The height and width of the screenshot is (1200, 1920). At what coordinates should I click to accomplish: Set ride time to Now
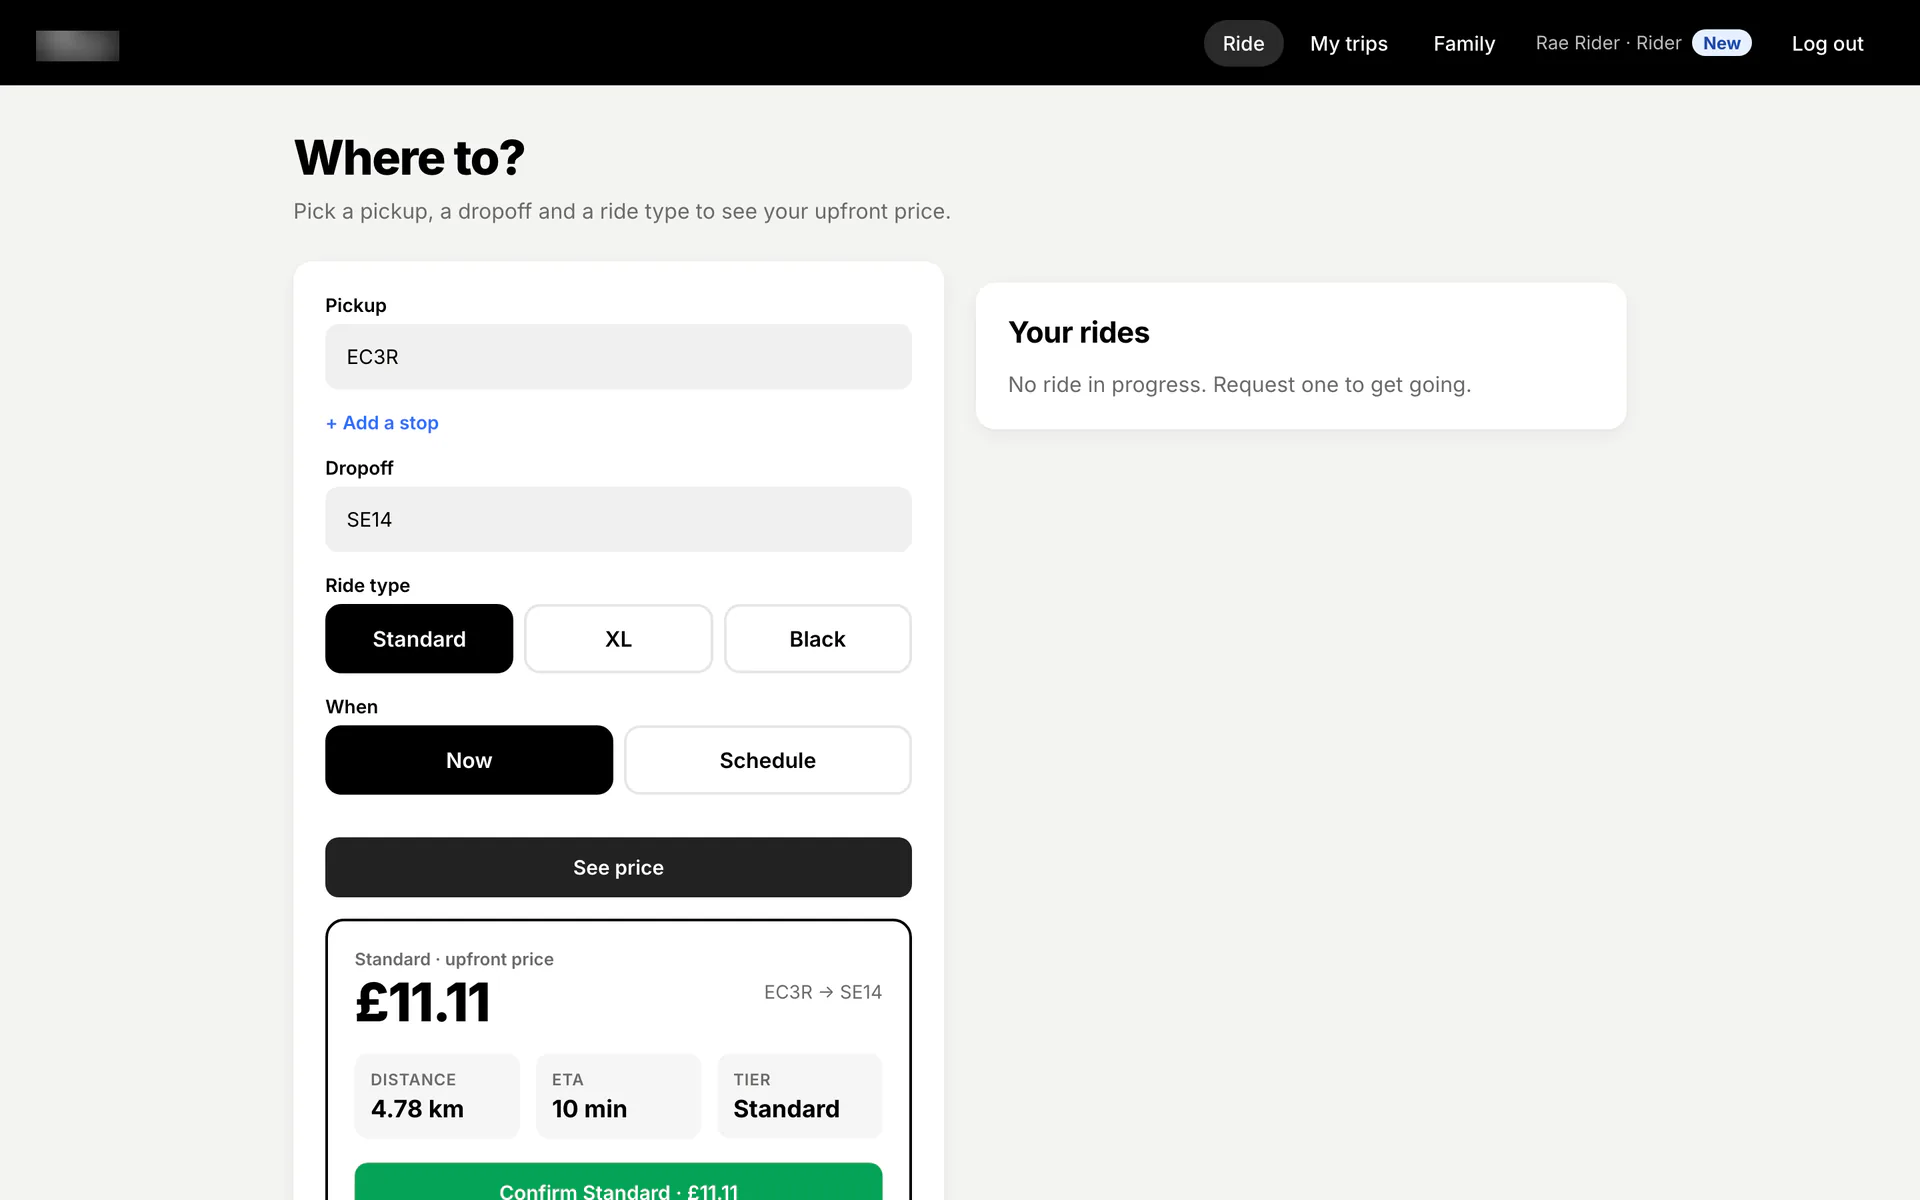coord(469,760)
